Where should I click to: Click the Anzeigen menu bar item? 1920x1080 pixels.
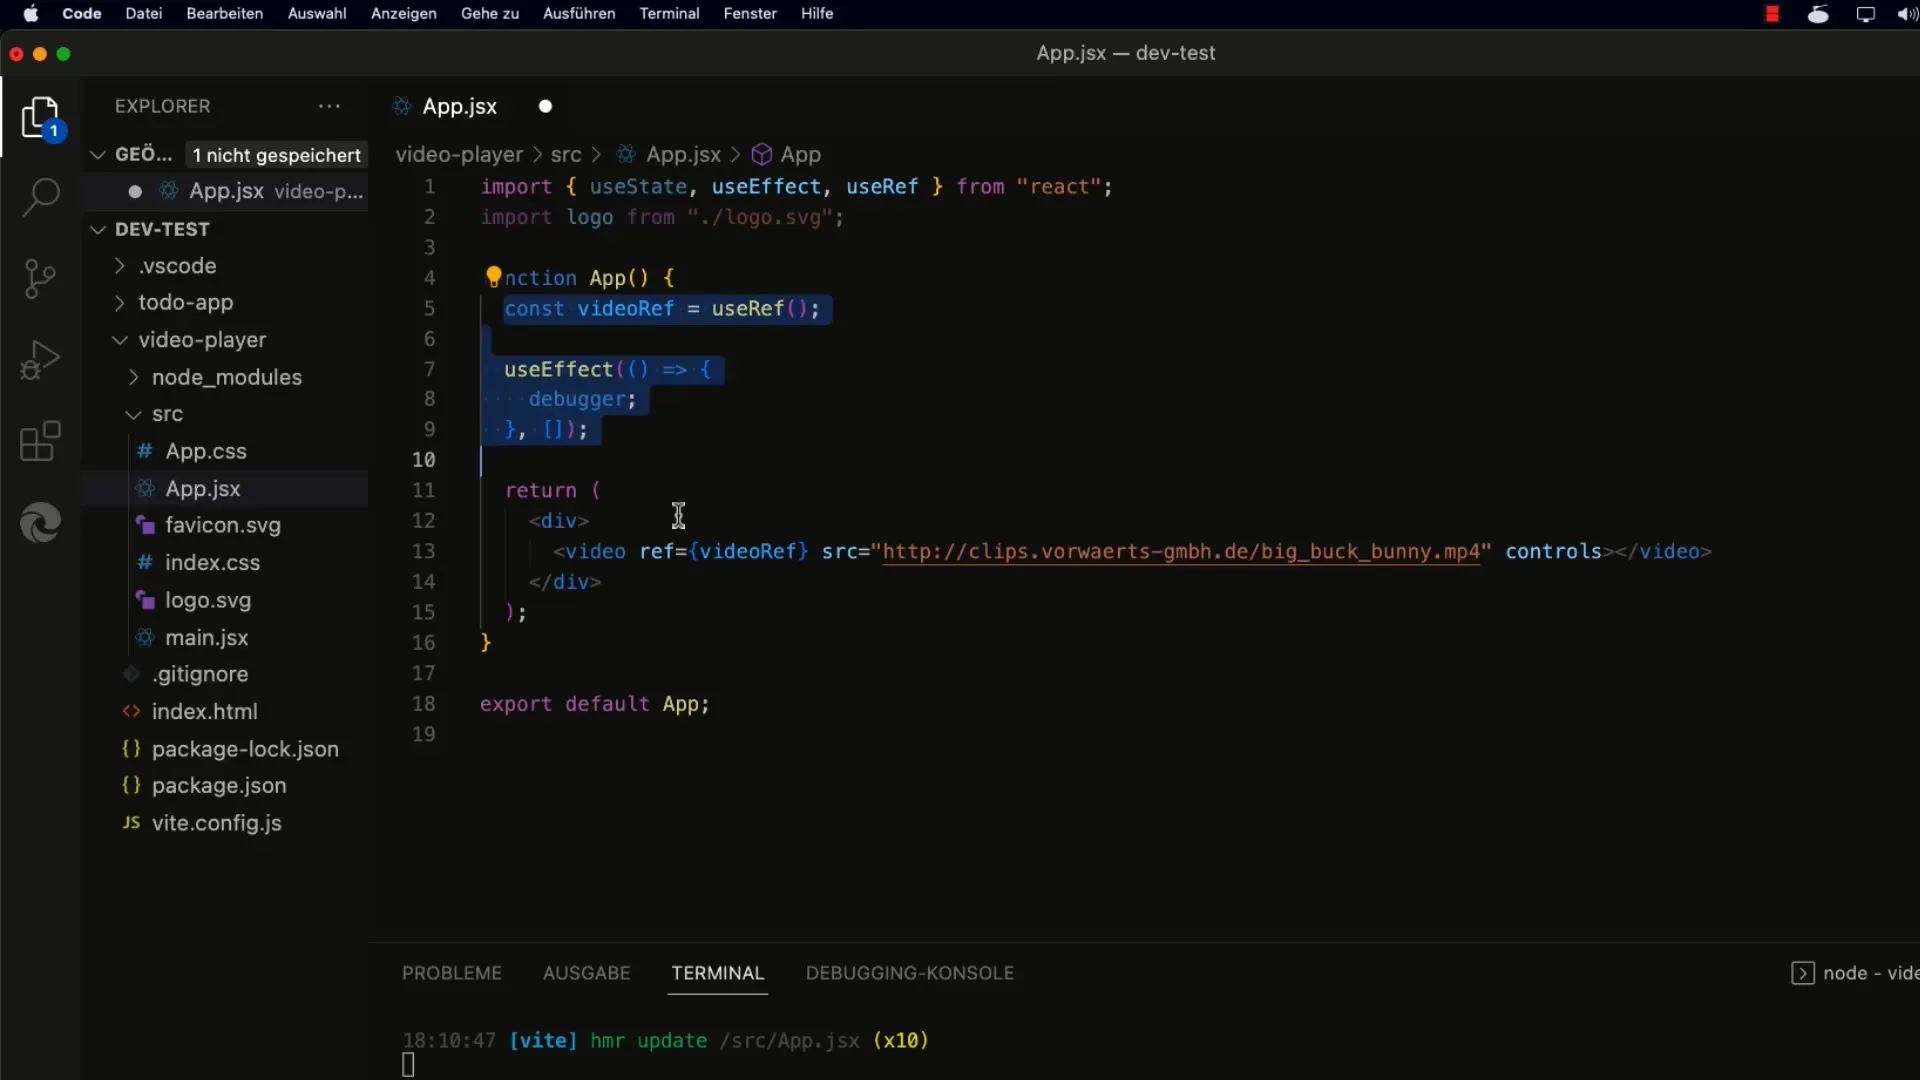pyautogui.click(x=404, y=13)
